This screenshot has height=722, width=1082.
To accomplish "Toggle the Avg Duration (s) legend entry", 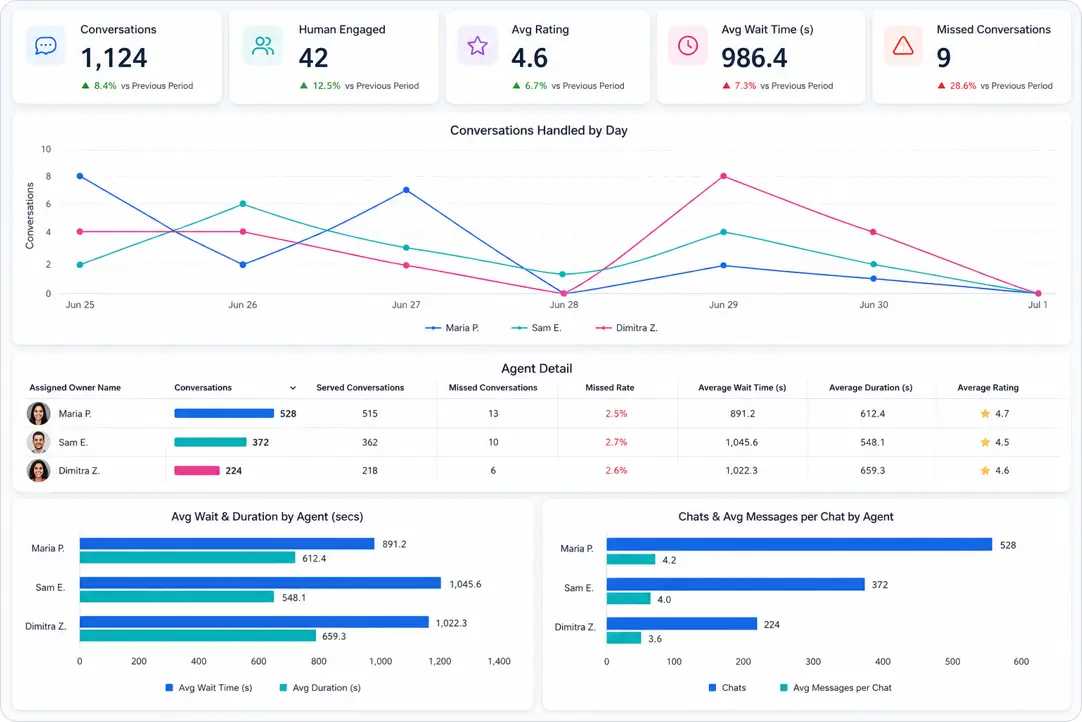I will pyautogui.click(x=320, y=687).
